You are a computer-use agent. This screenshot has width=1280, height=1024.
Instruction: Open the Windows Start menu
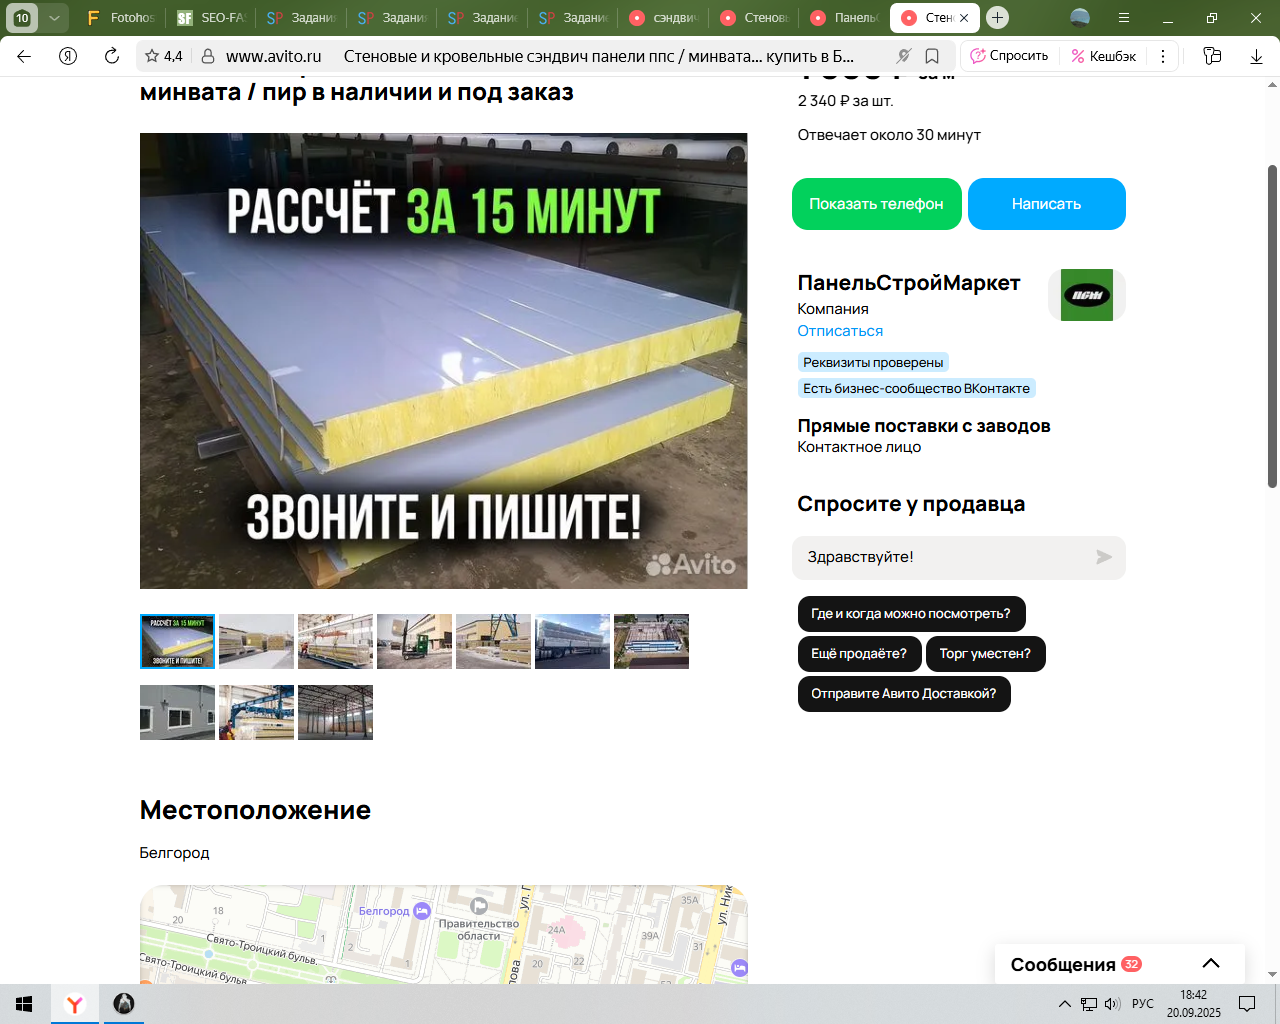click(x=24, y=1004)
